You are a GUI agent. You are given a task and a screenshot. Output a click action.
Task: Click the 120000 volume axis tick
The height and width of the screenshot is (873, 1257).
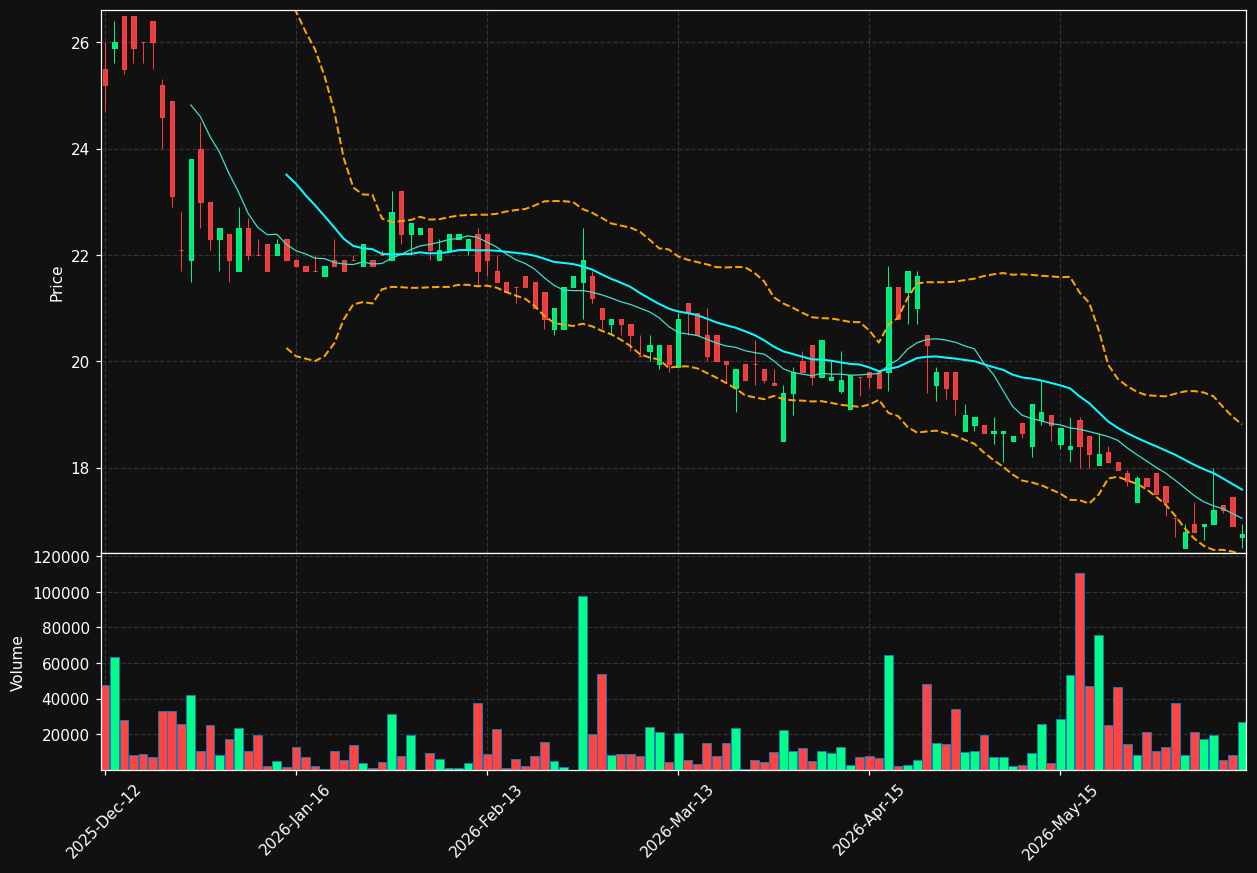coord(62,557)
